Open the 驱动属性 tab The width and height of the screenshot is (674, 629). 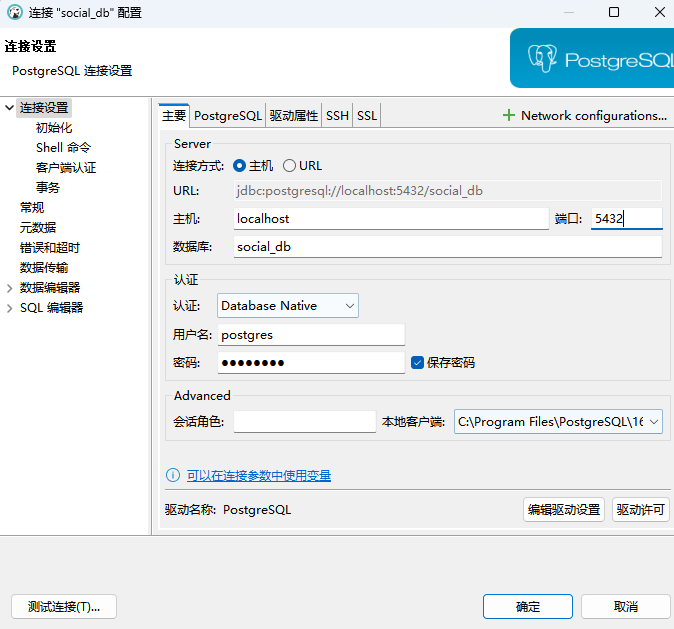tap(294, 116)
